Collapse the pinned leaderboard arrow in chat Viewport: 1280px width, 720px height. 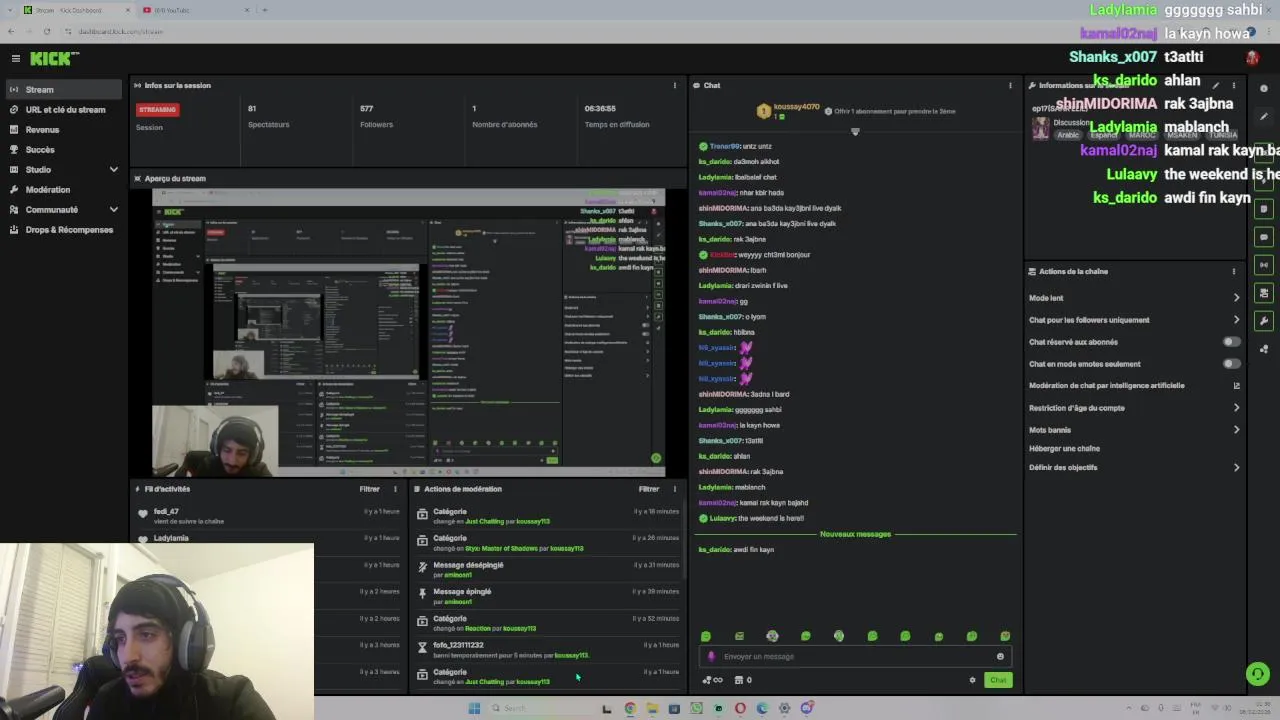(855, 131)
